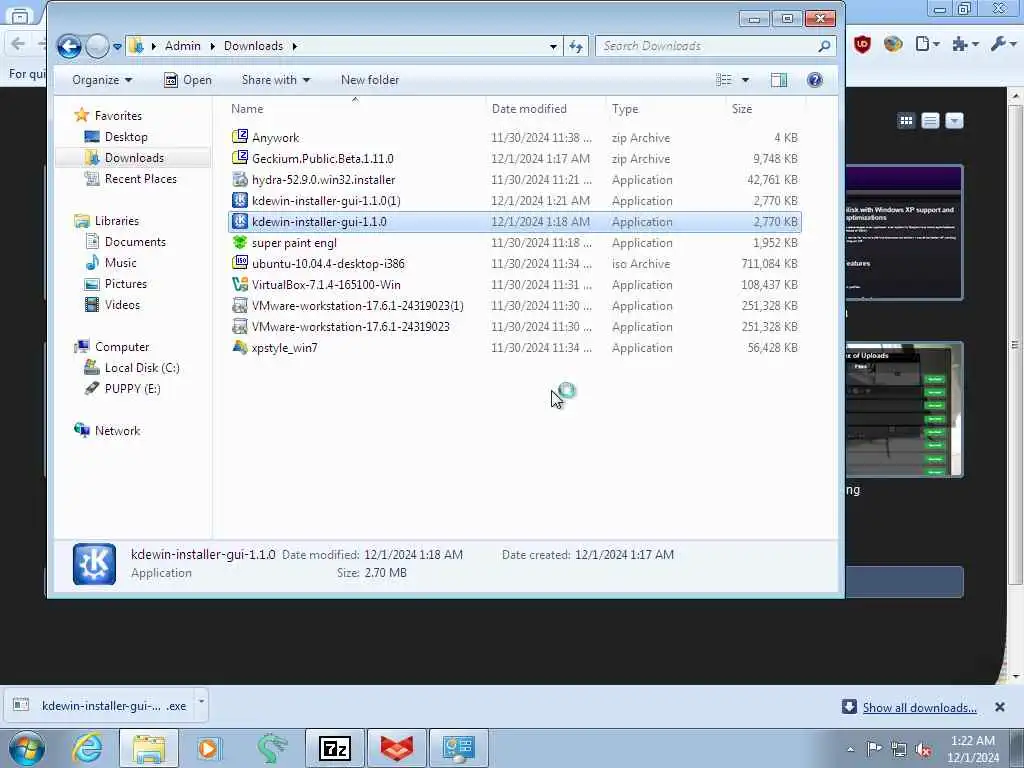
Task: Open recent locations dropdown beside the Forward arrow
Action: tap(117, 46)
